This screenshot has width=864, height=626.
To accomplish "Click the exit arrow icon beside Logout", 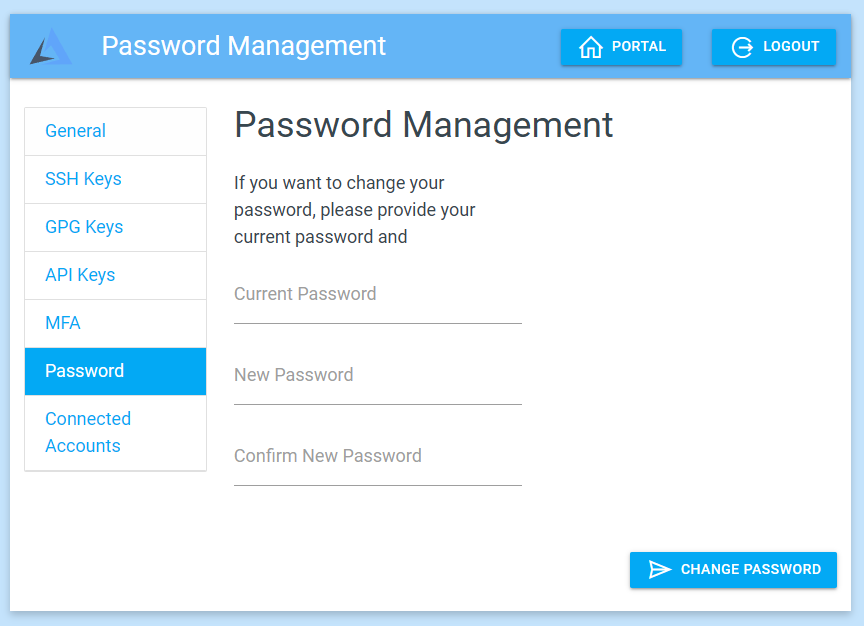I will pos(742,47).
